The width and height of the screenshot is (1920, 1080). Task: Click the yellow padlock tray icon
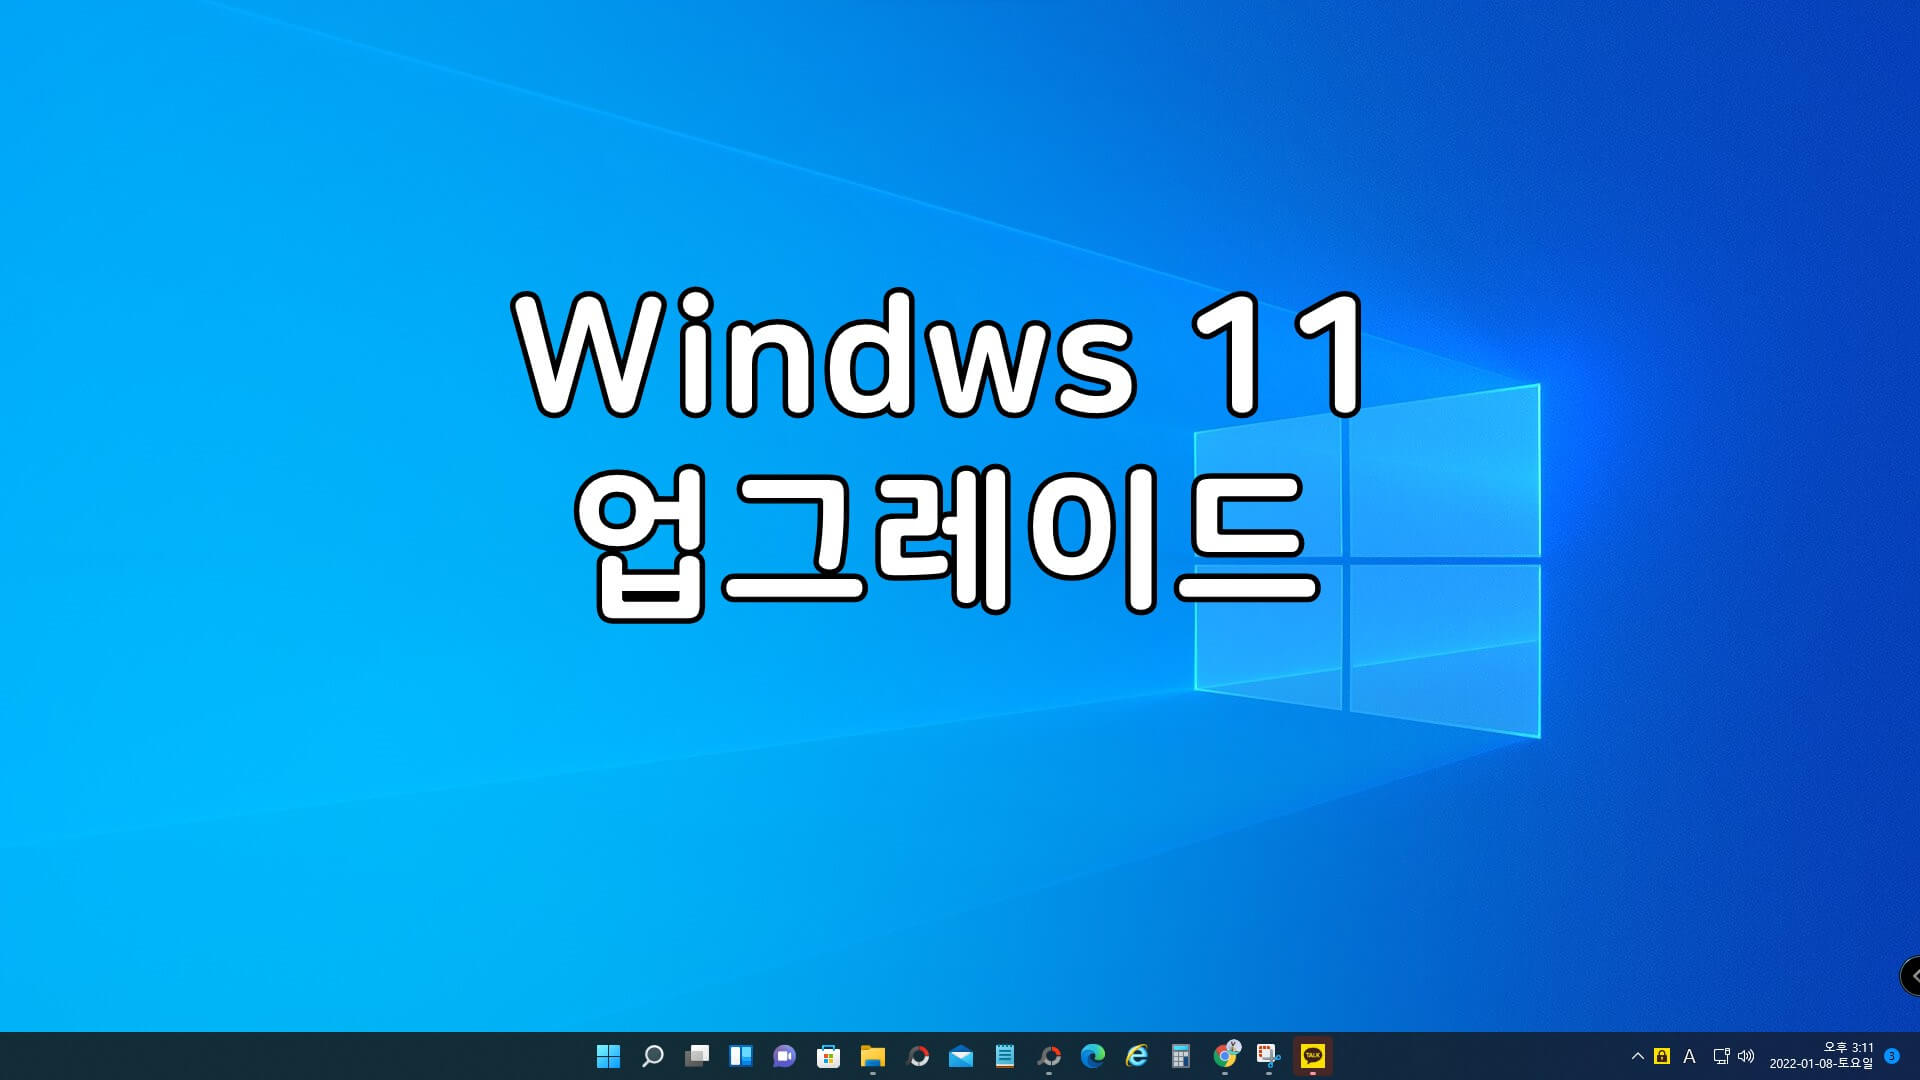click(1662, 1056)
